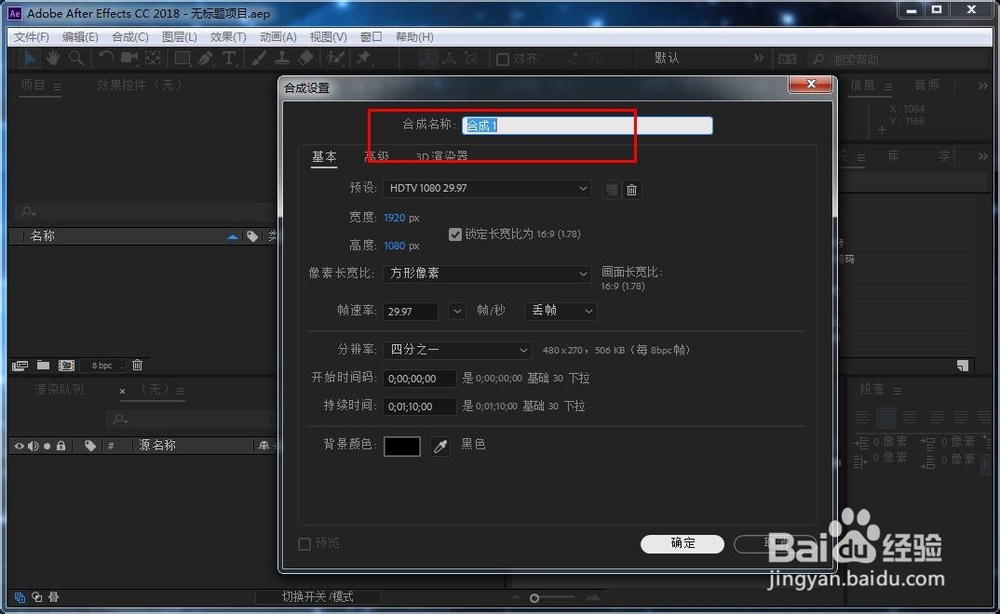The image size is (1000, 614).
Task: Open the Effect menu
Action: pos(228,37)
